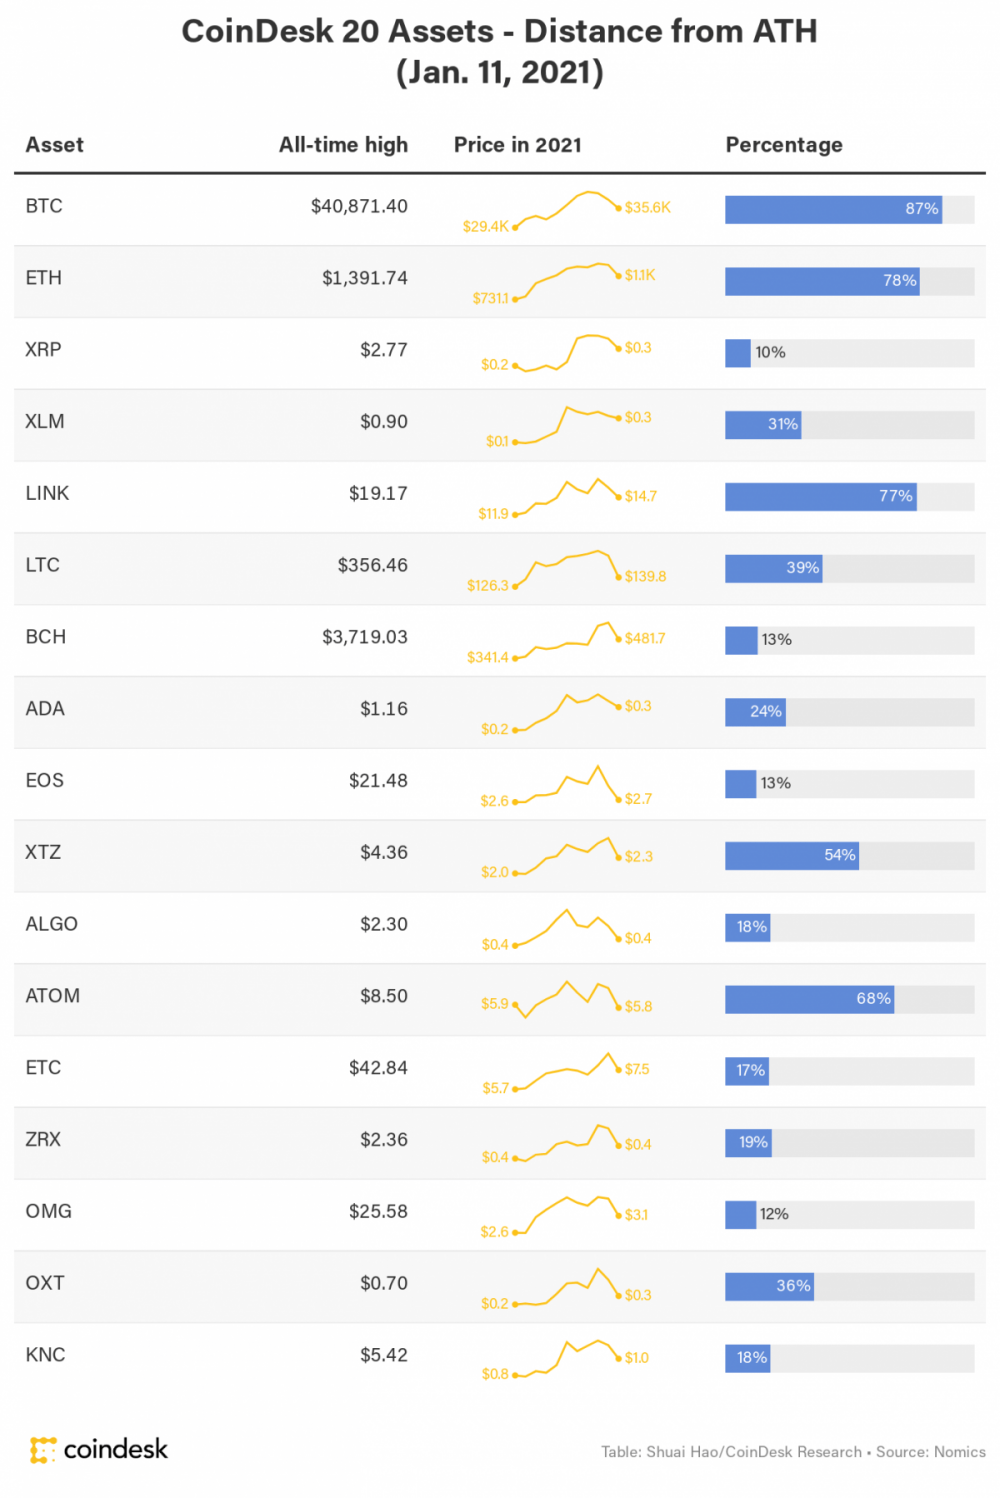Viewport: 1000px width, 1498px height.
Task: Click the BCH all-time high value $3,719.03
Action: click(x=364, y=637)
